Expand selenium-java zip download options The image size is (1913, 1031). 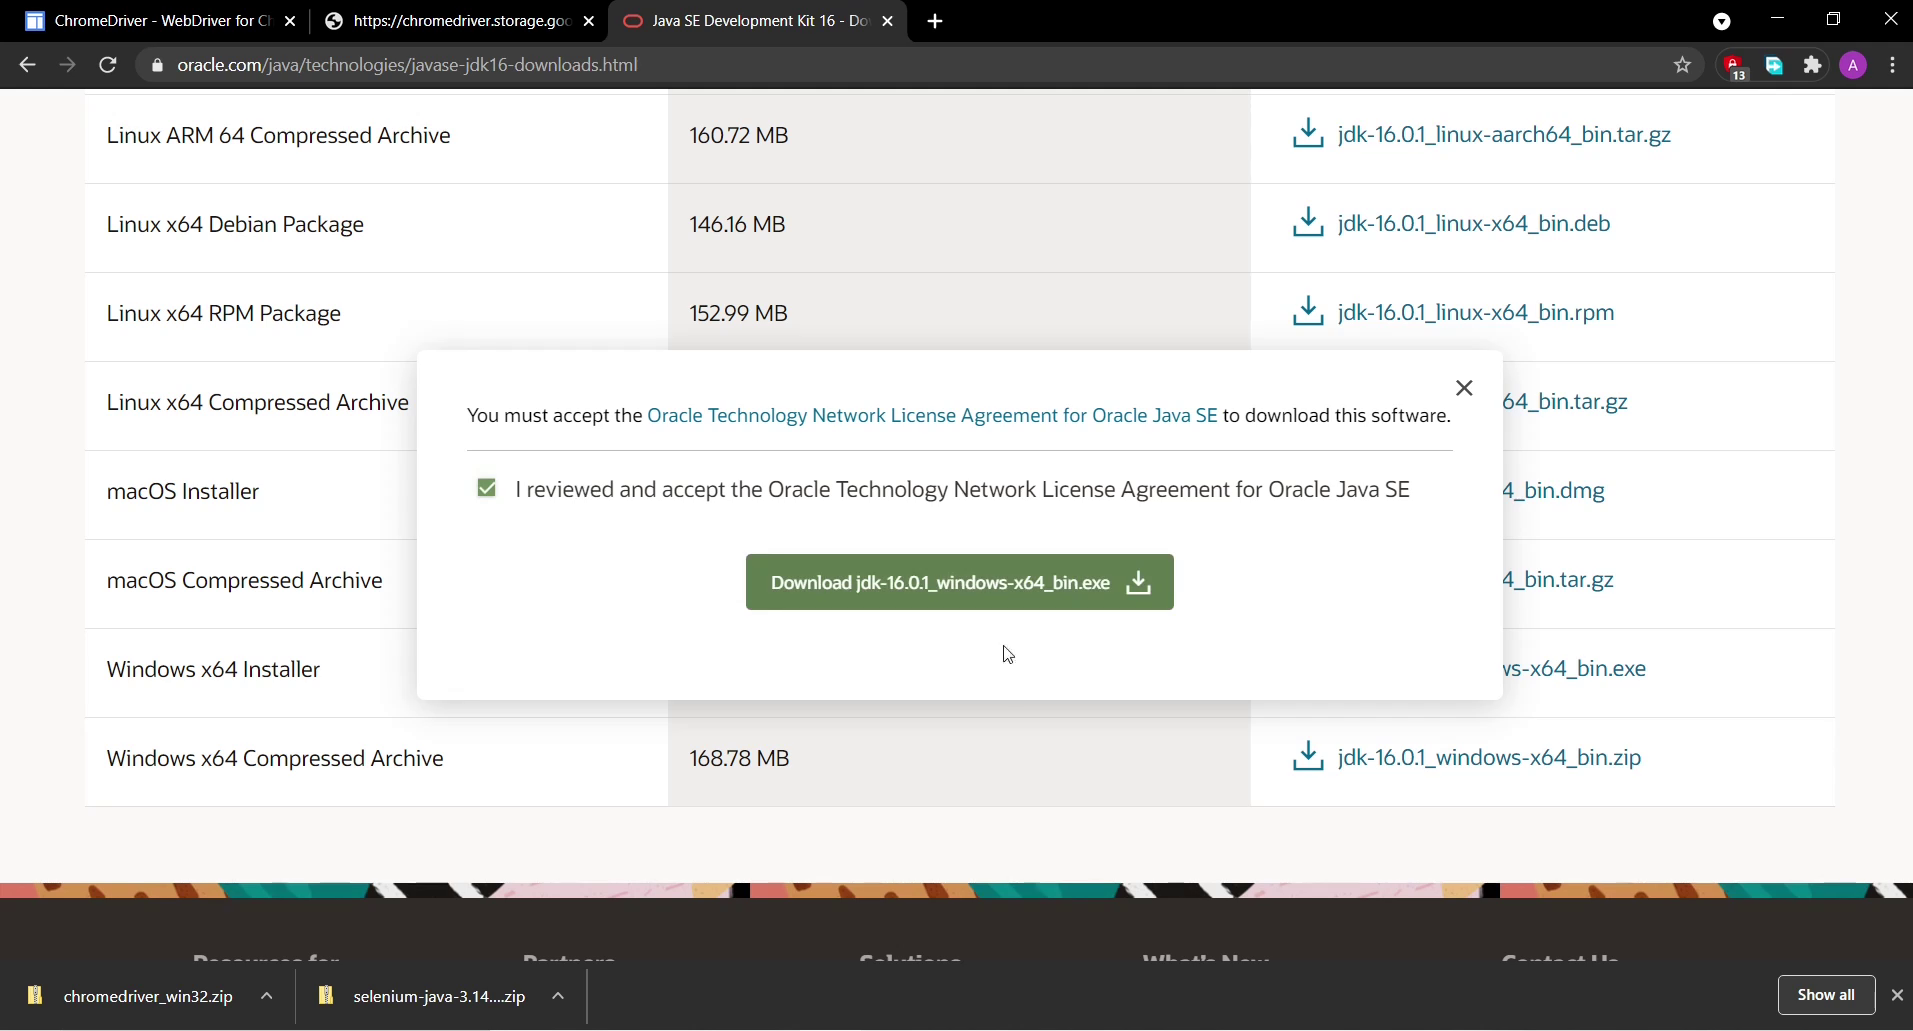(x=559, y=996)
